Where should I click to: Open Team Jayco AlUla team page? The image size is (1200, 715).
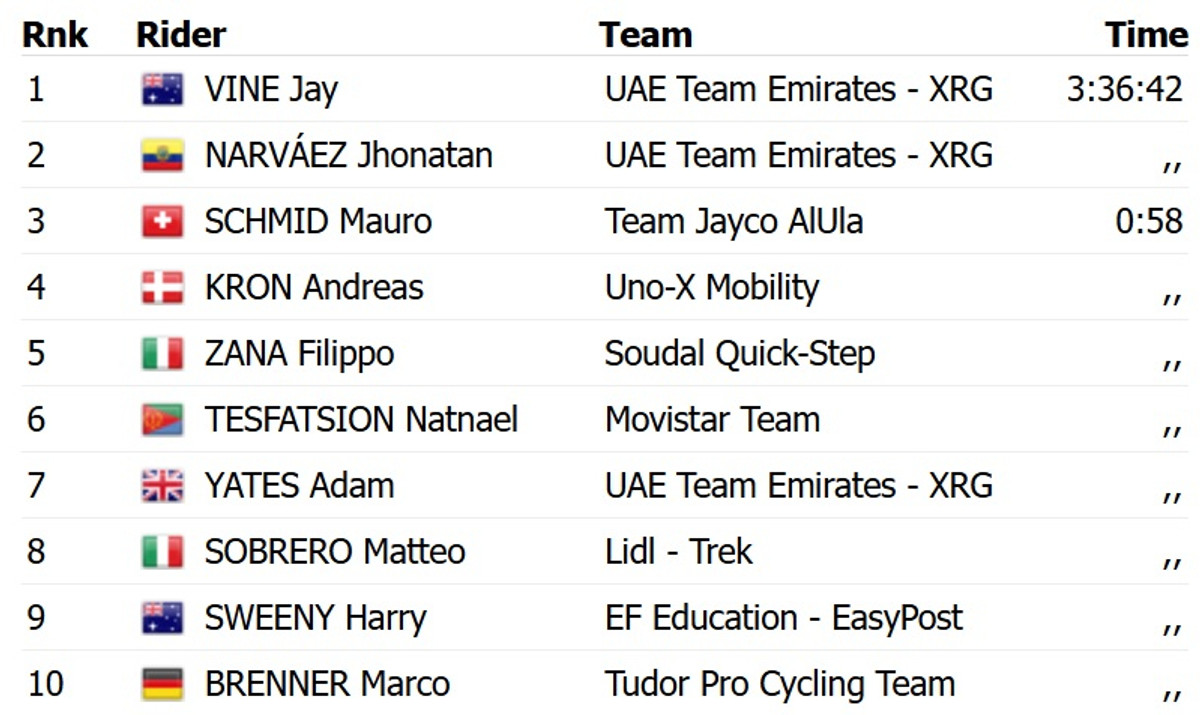coord(733,222)
